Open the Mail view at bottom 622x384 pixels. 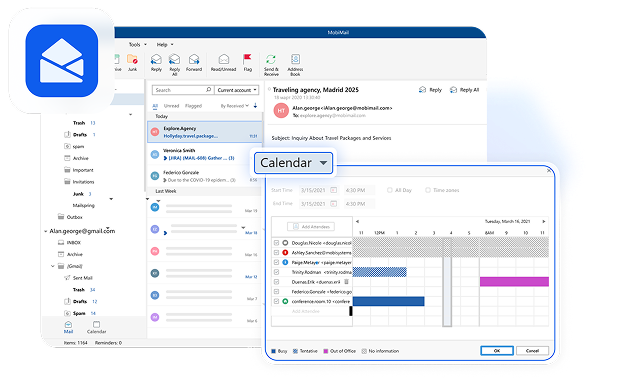click(x=68, y=328)
